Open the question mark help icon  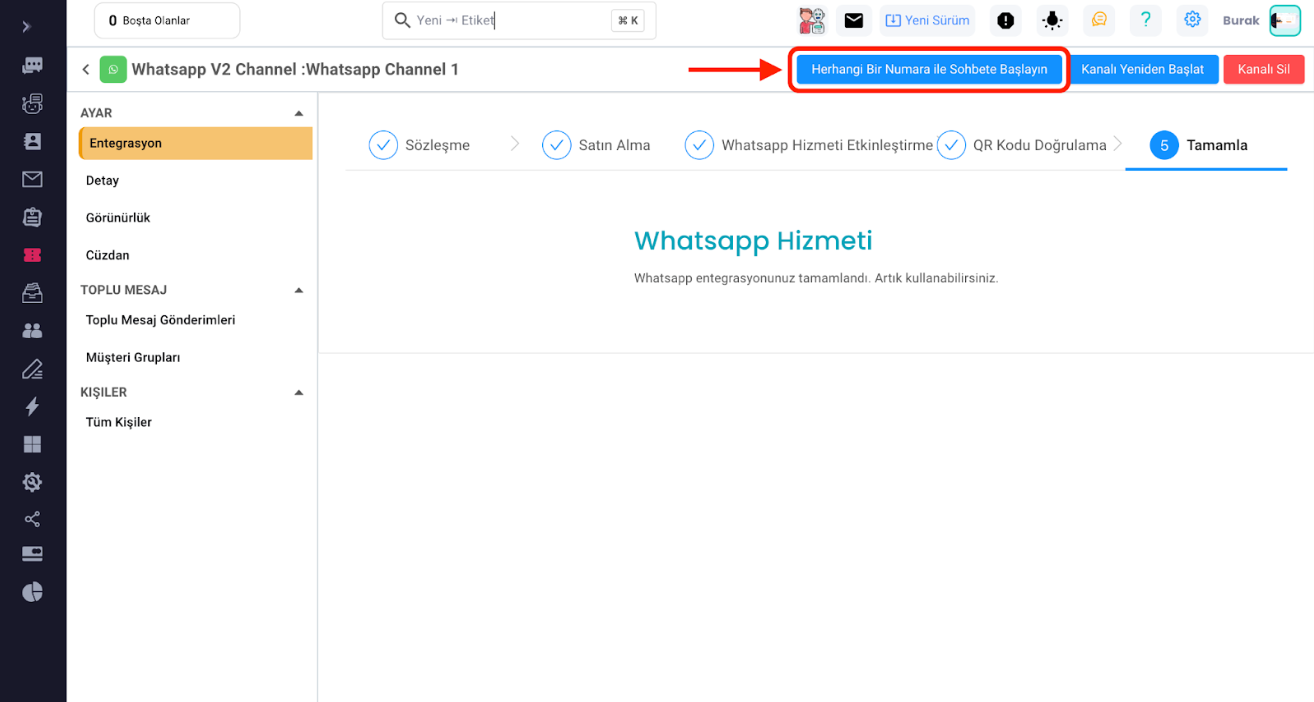(1146, 20)
